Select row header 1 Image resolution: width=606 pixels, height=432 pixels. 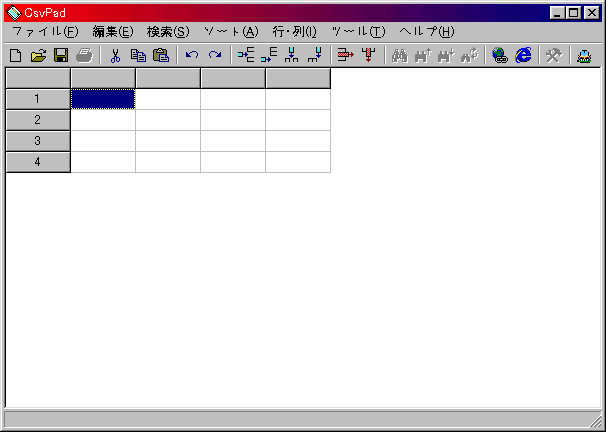38,99
